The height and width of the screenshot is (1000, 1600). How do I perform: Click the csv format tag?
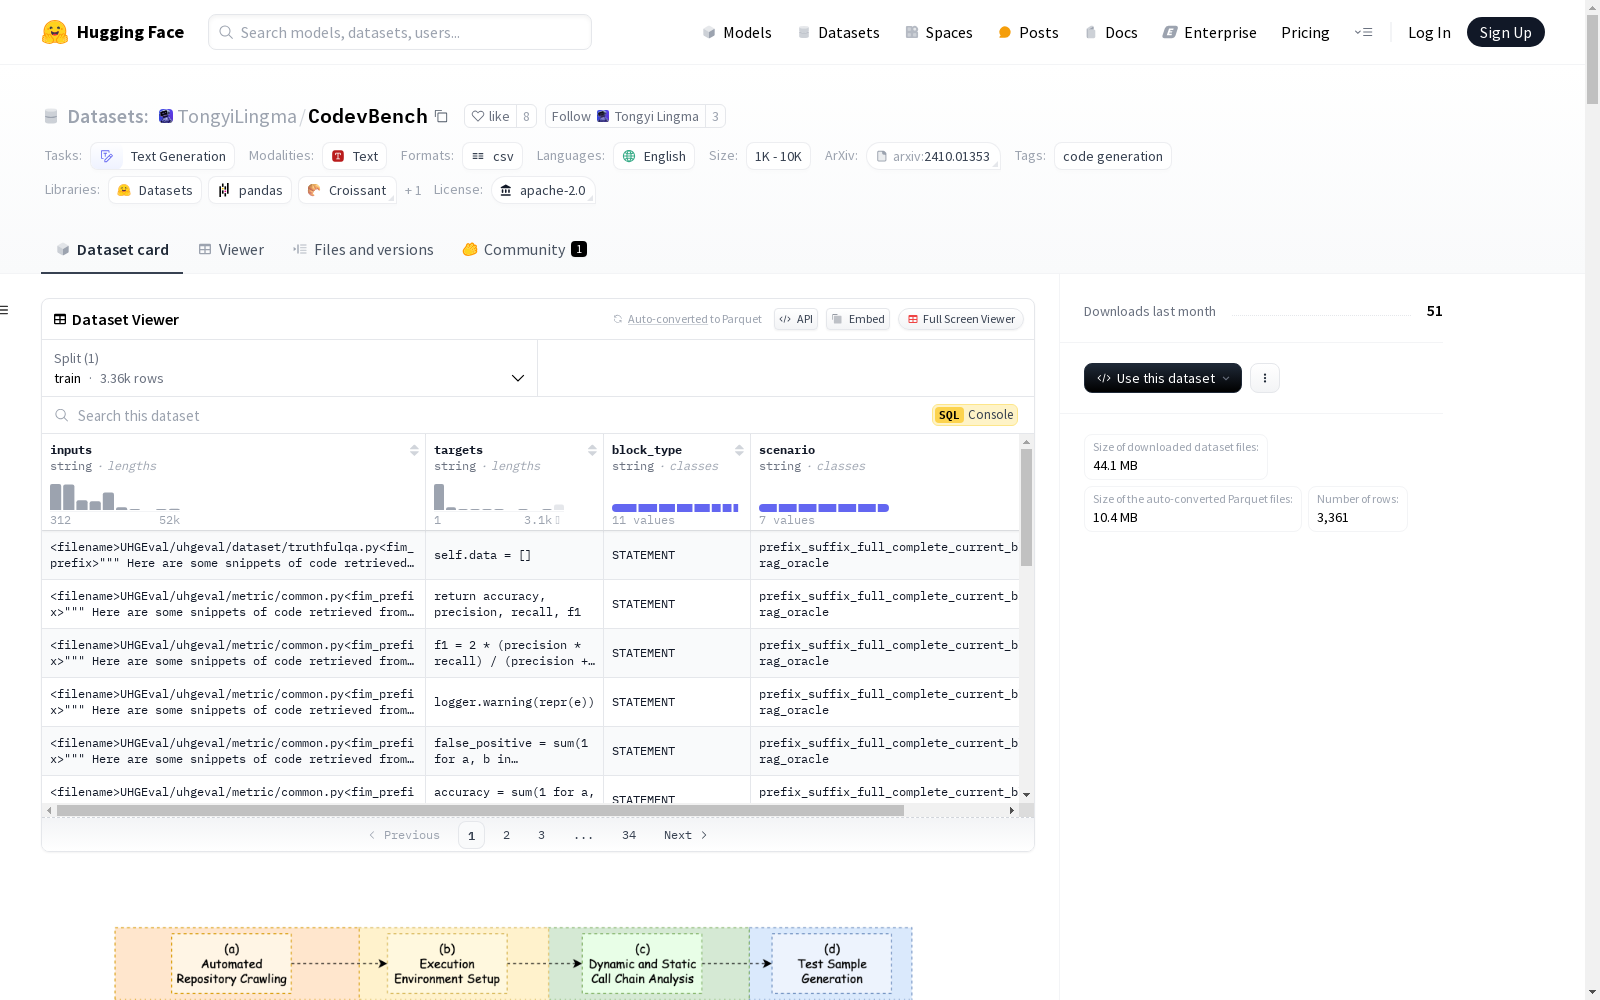pyautogui.click(x=492, y=156)
